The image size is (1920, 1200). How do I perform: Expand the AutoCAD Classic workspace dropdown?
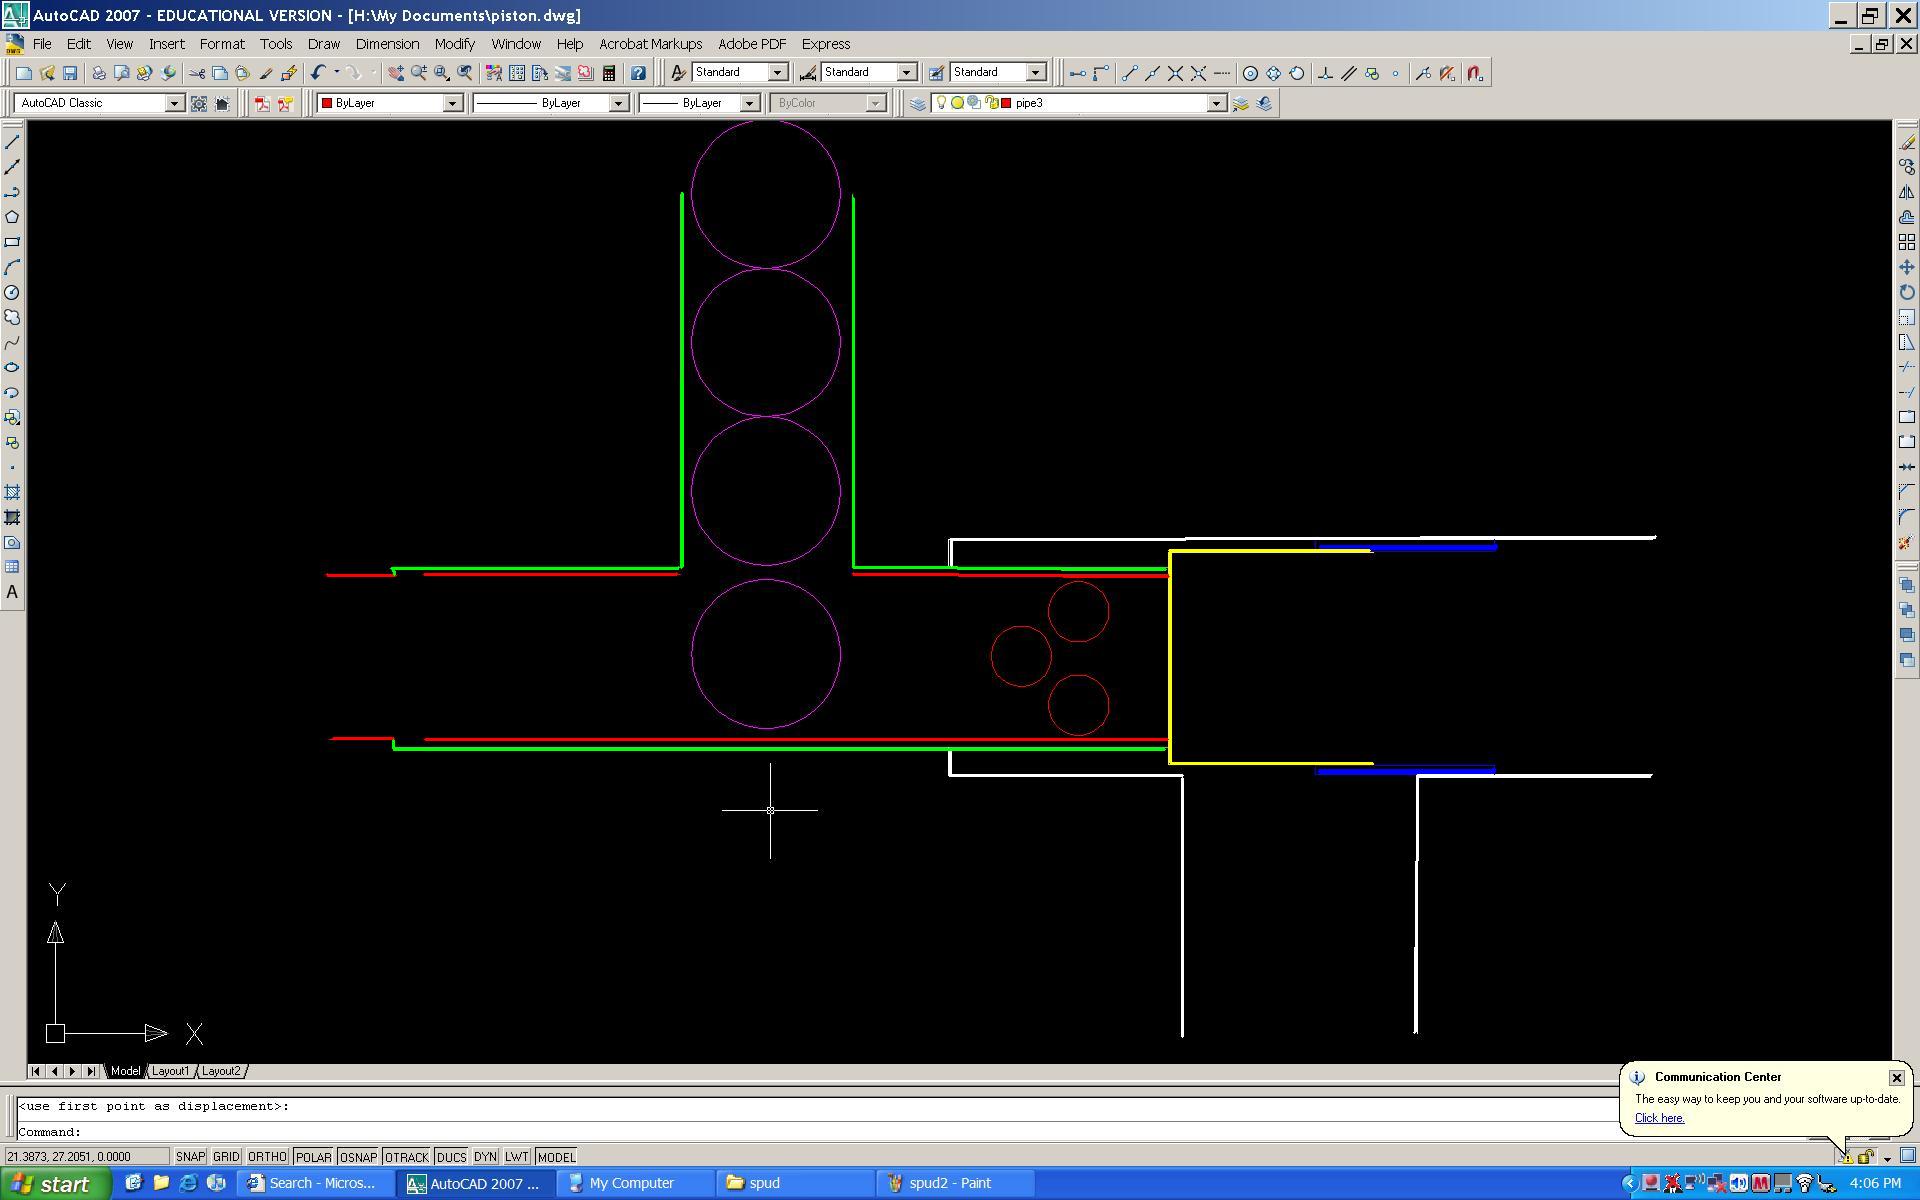(x=174, y=103)
